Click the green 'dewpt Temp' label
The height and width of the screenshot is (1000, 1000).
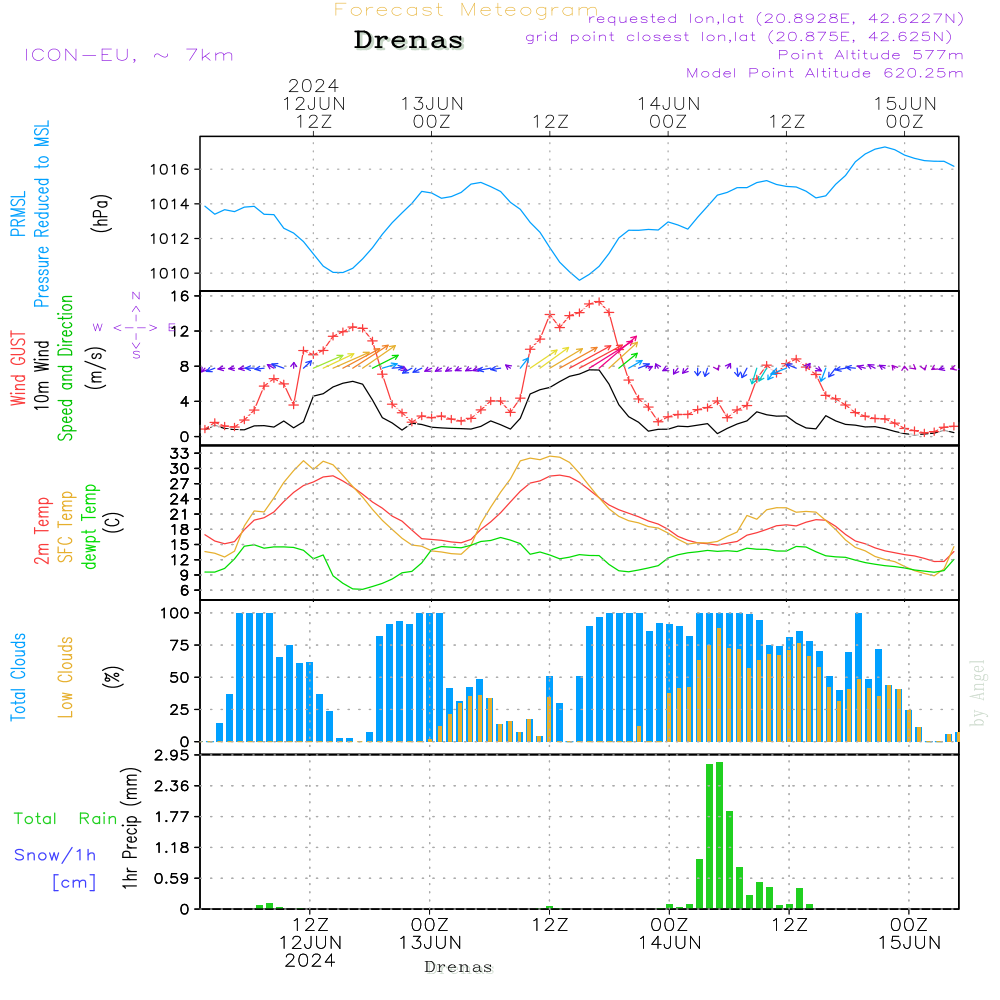pyautogui.click(x=89, y=526)
